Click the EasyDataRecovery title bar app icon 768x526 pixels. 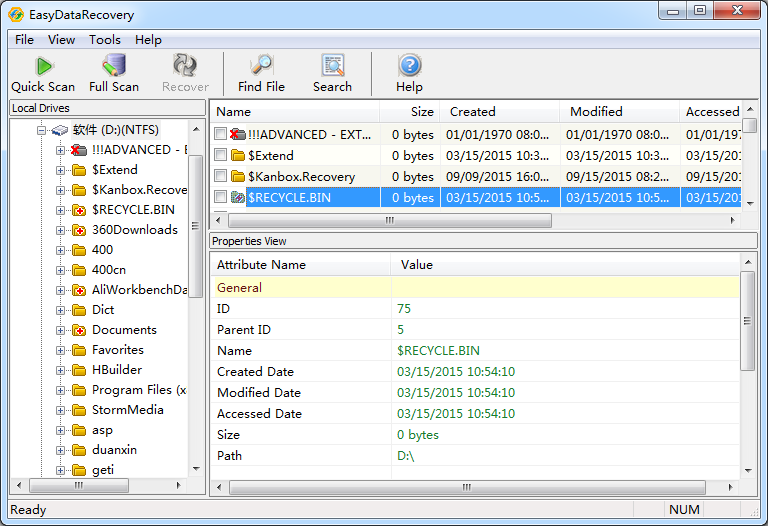(x=16, y=14)
